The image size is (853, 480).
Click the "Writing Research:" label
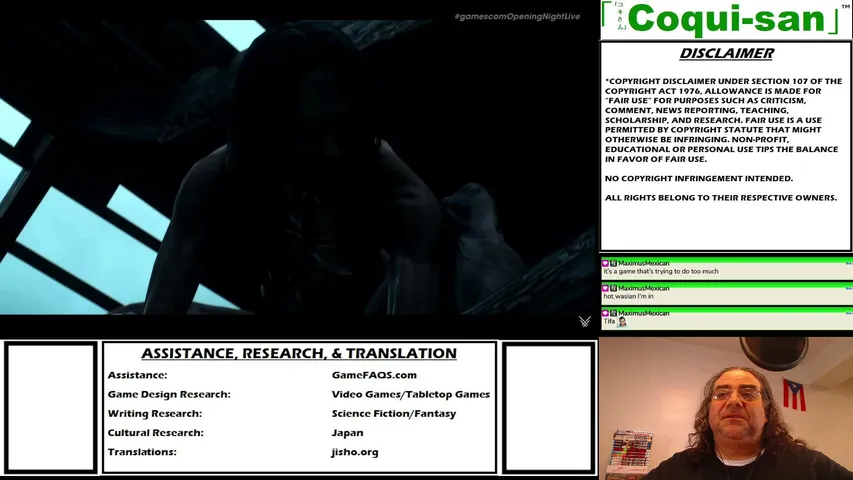coord(155,414)
